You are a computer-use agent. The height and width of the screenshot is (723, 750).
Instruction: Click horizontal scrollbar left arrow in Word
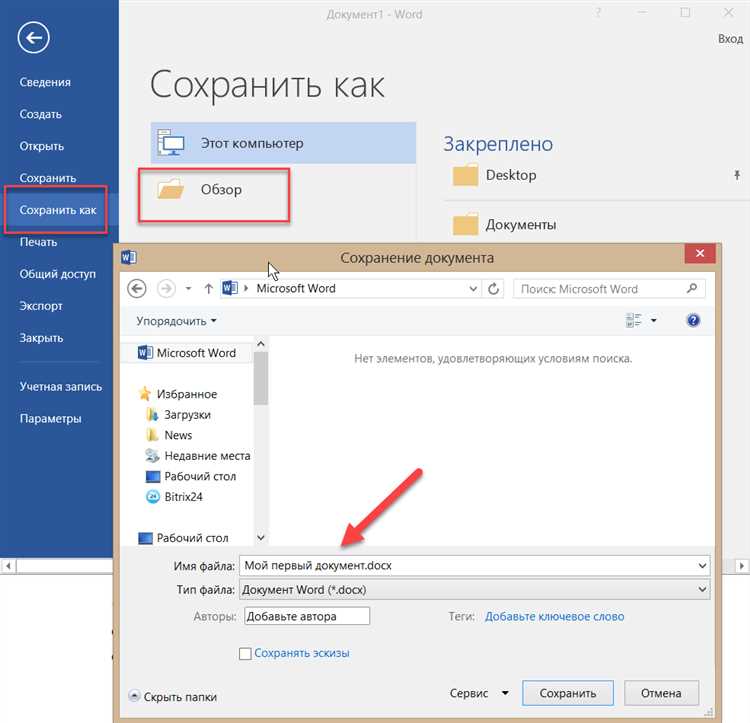coord(8,566)
